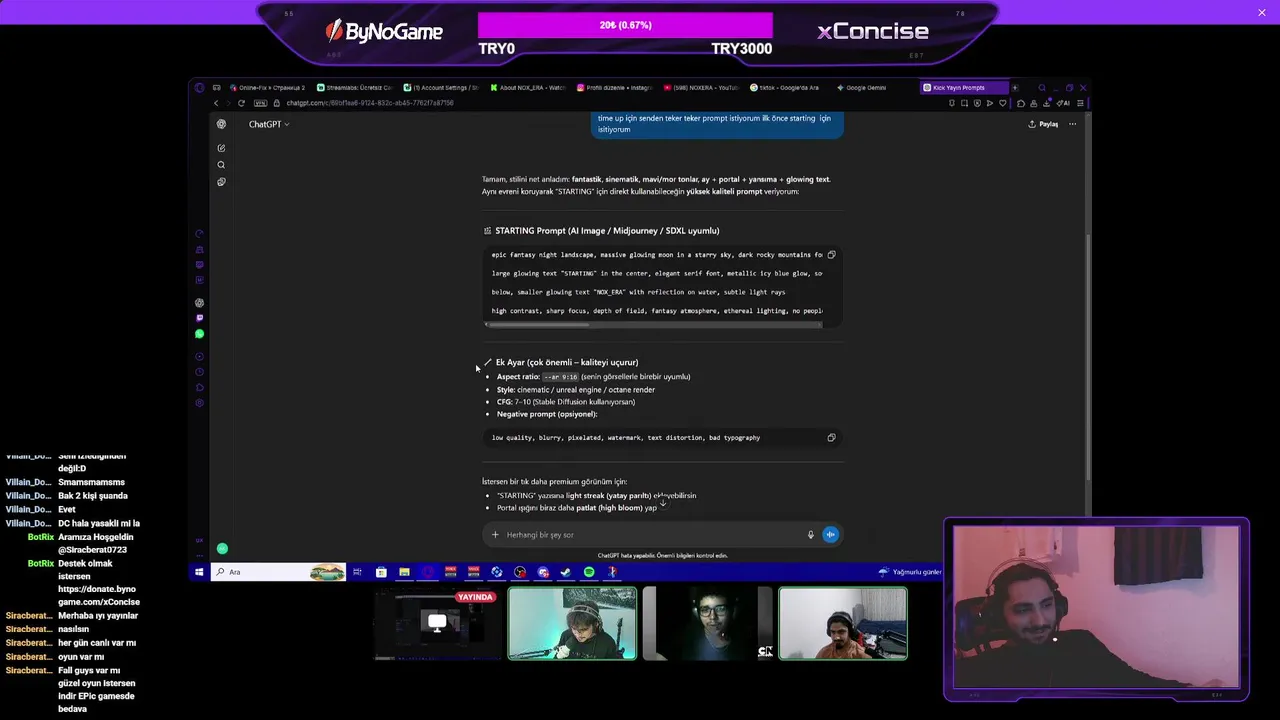Screen dimensions: 1280x720
Task: Copy the STARTING prompt code block
Action: [831, 255]
